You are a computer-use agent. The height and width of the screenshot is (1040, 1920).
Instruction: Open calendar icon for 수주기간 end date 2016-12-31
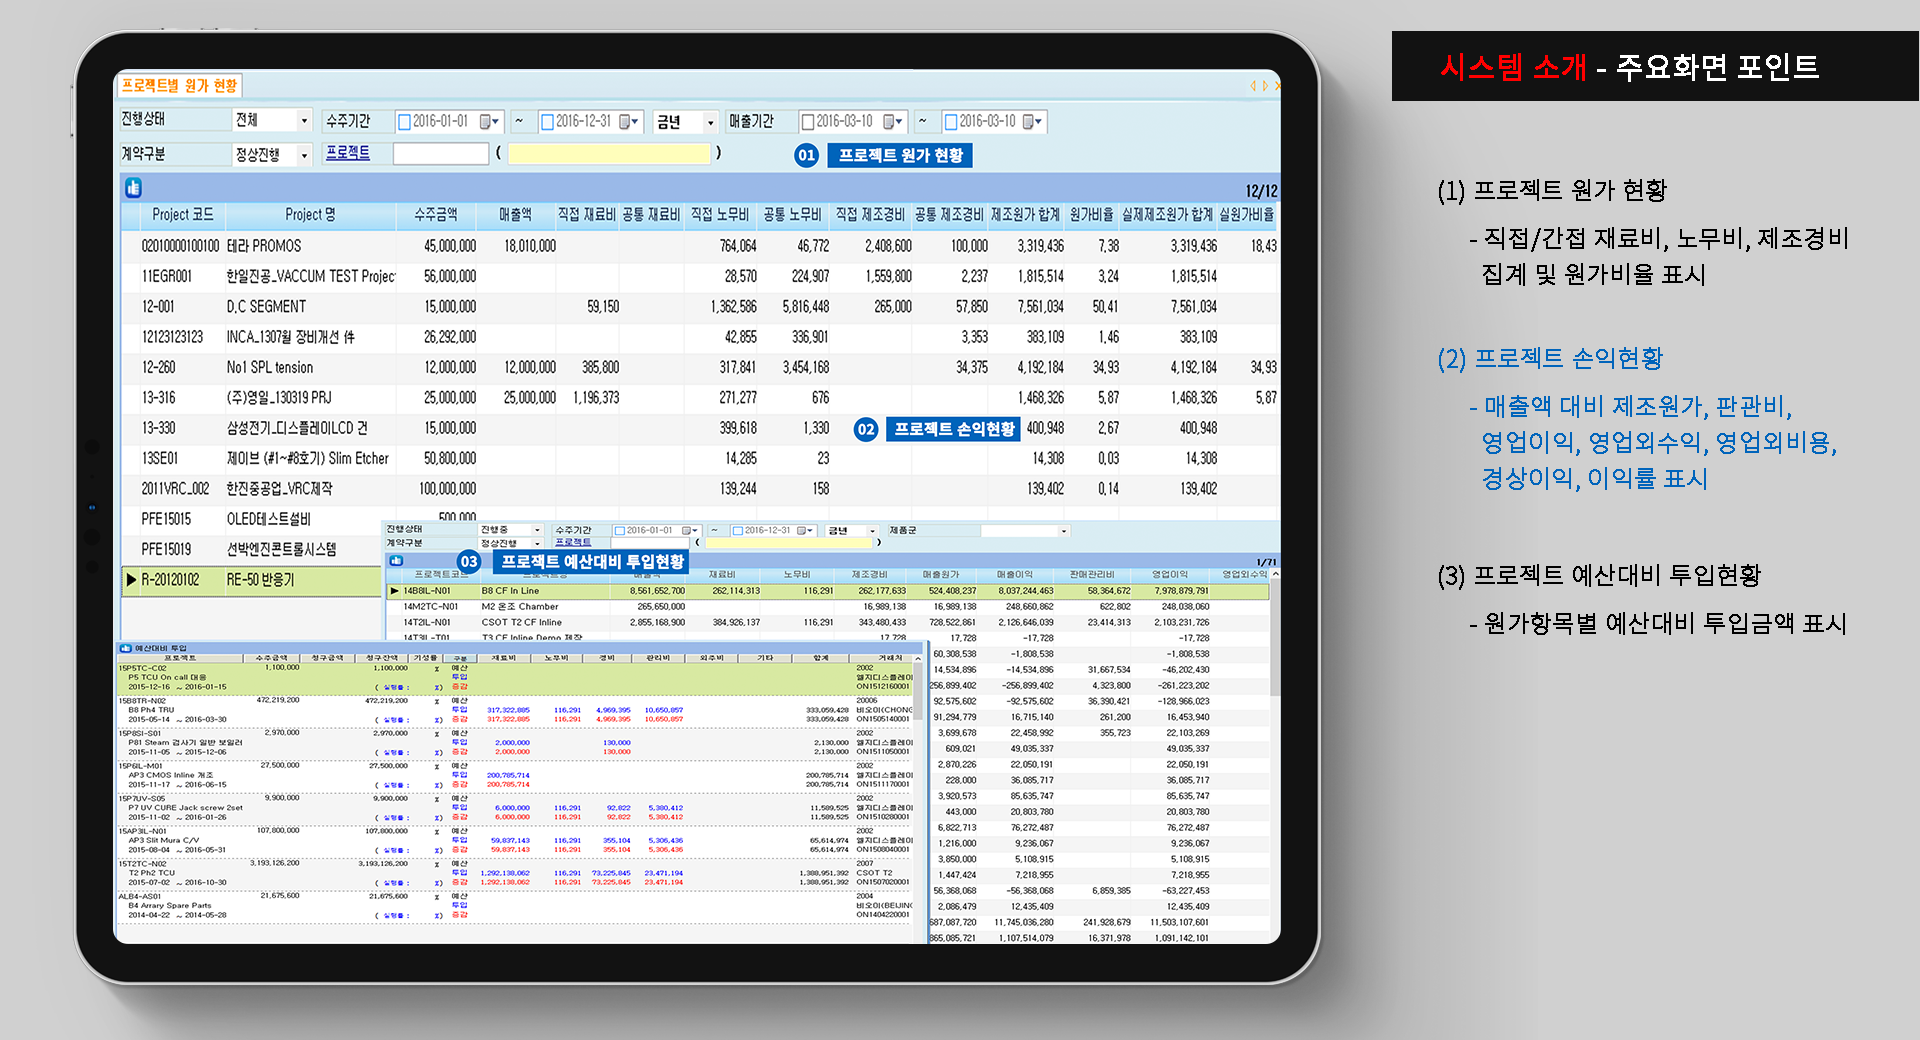tap(629, 122)
